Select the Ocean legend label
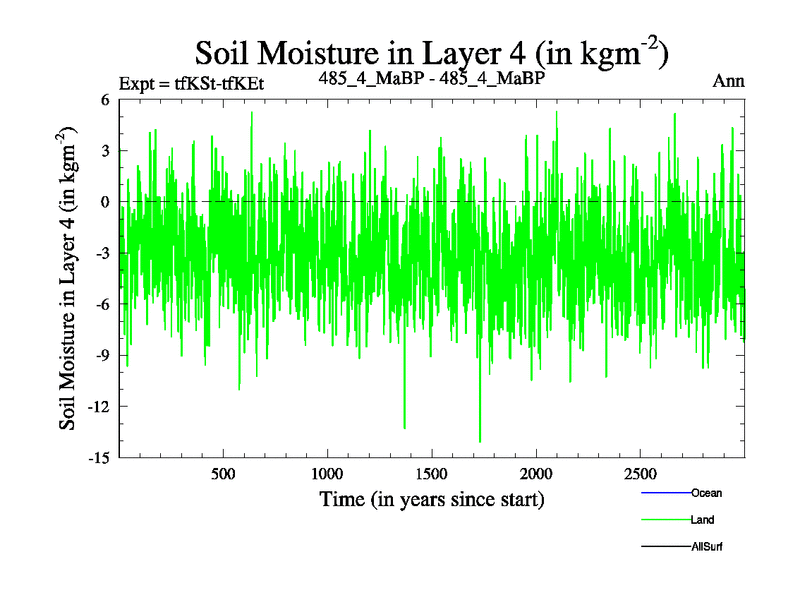This screenshot has width=800, height=600. (x=706, y=493)
